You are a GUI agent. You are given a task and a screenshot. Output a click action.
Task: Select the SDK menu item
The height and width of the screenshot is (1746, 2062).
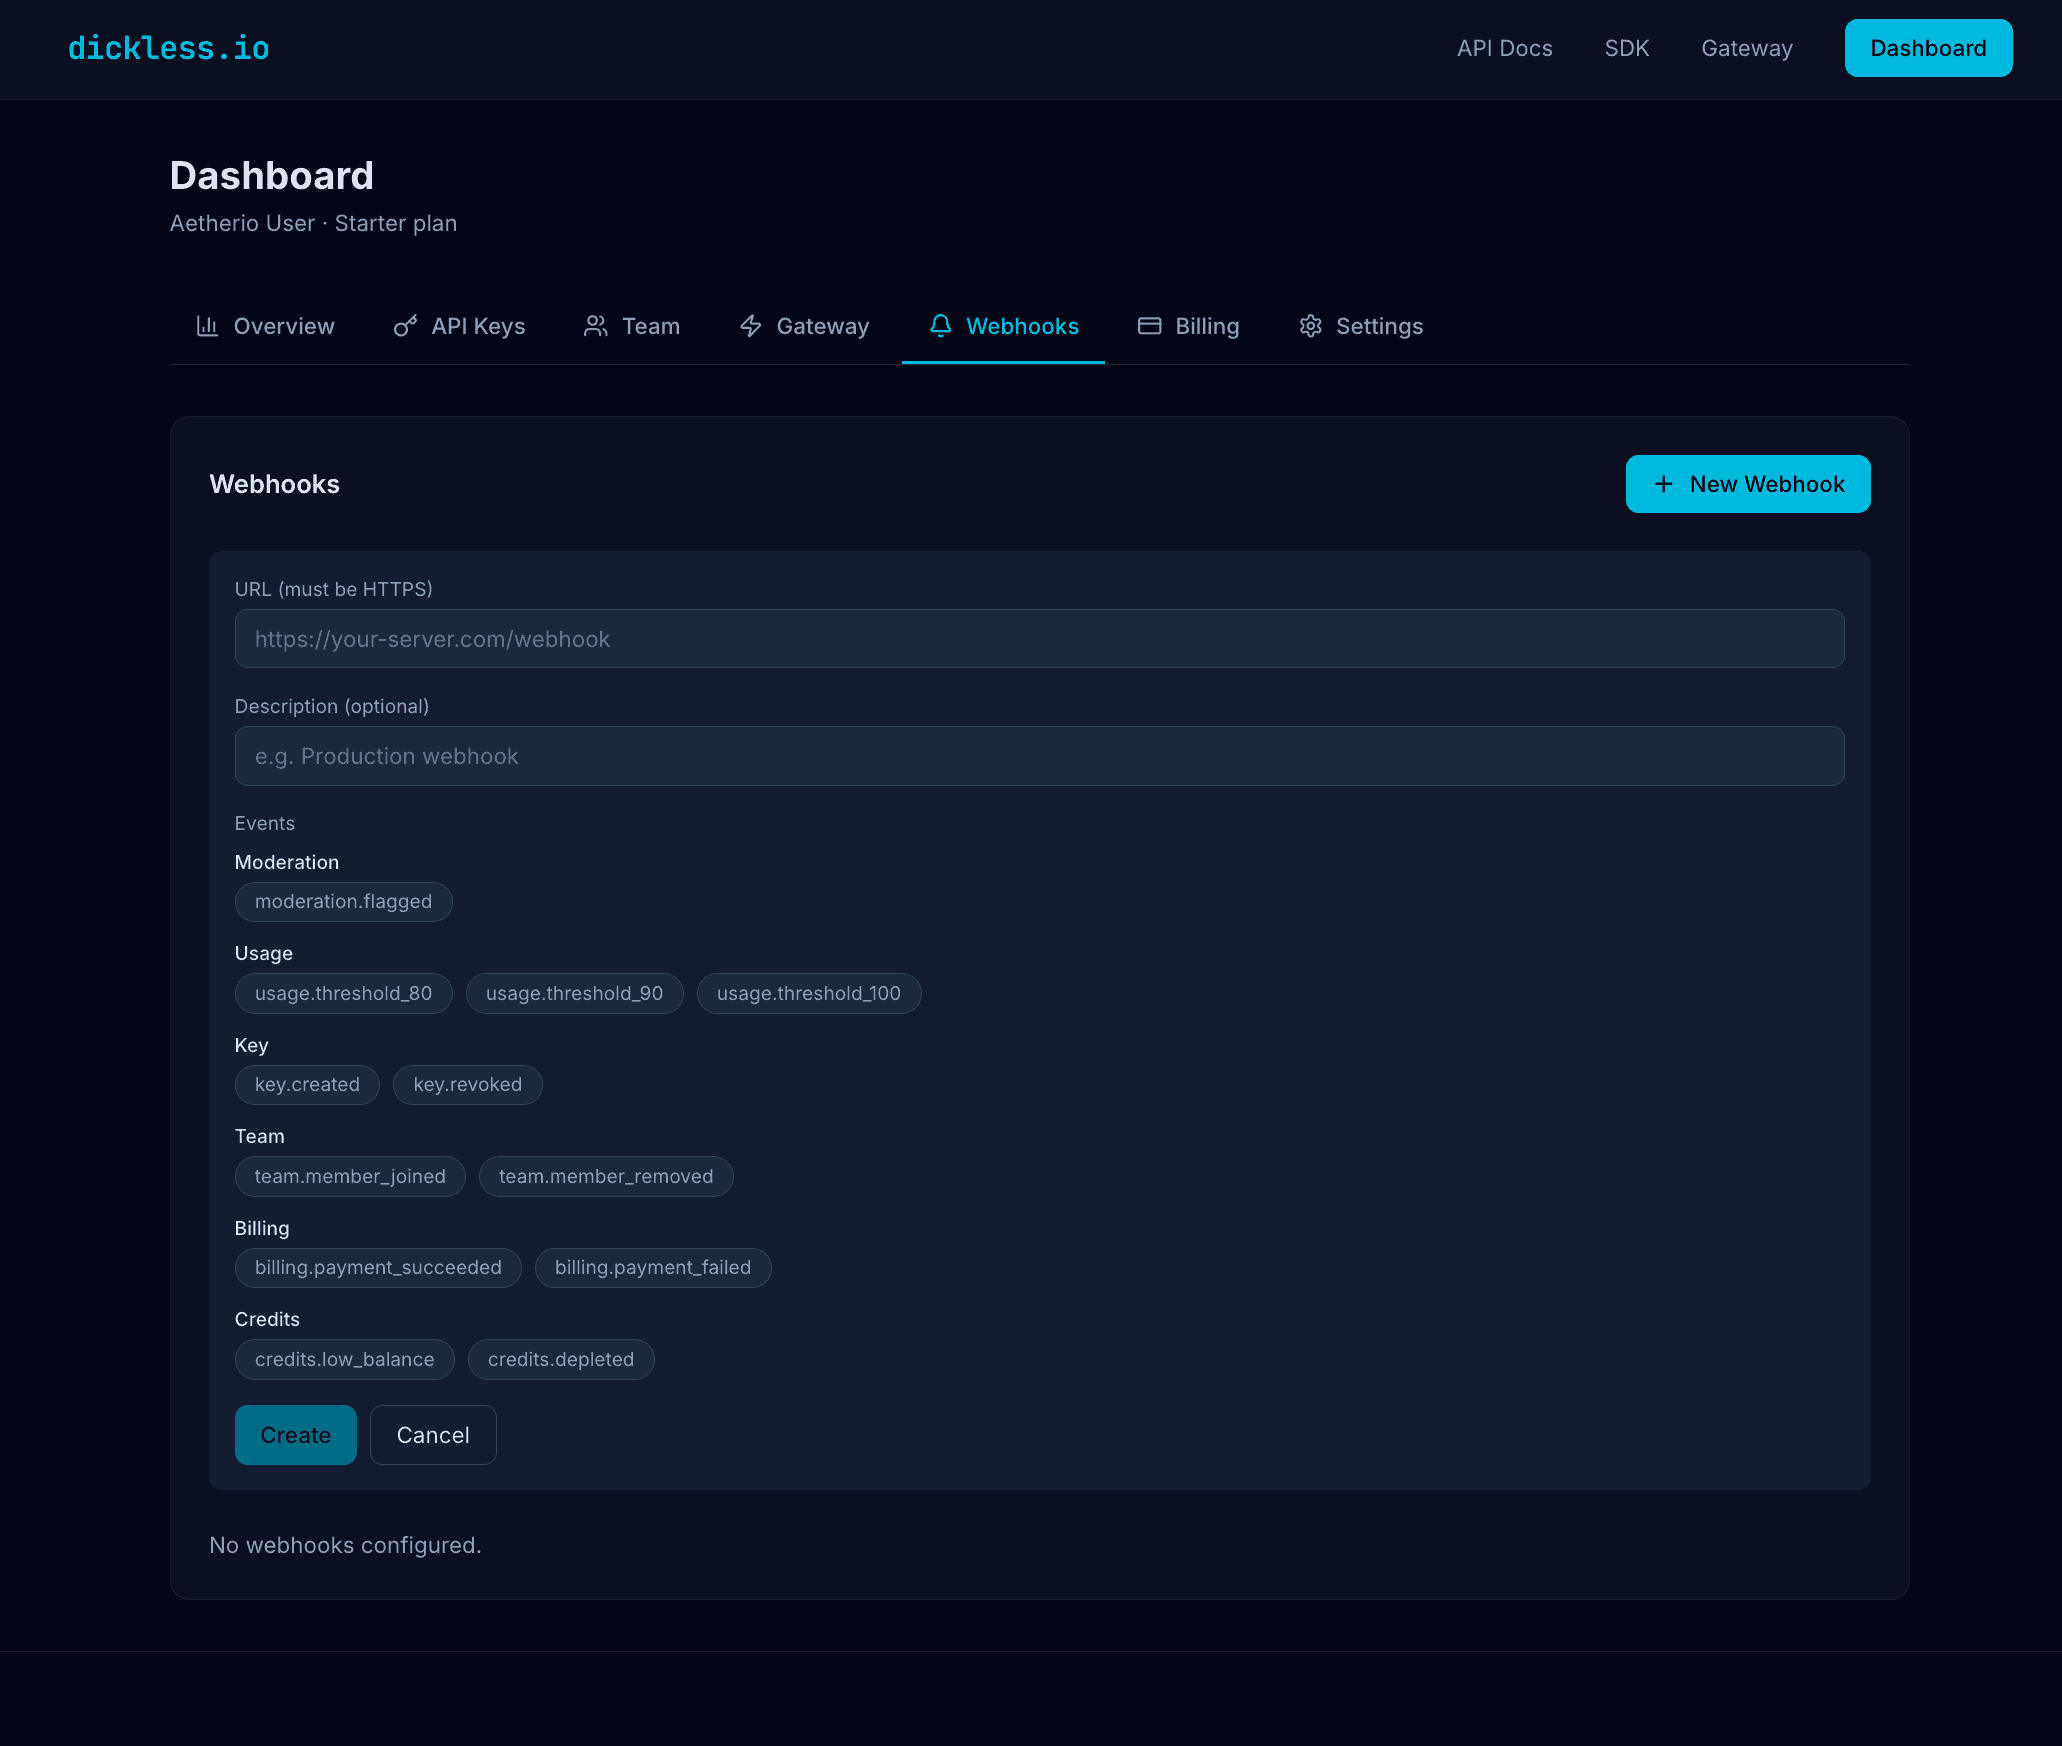tap(1627, 47)
